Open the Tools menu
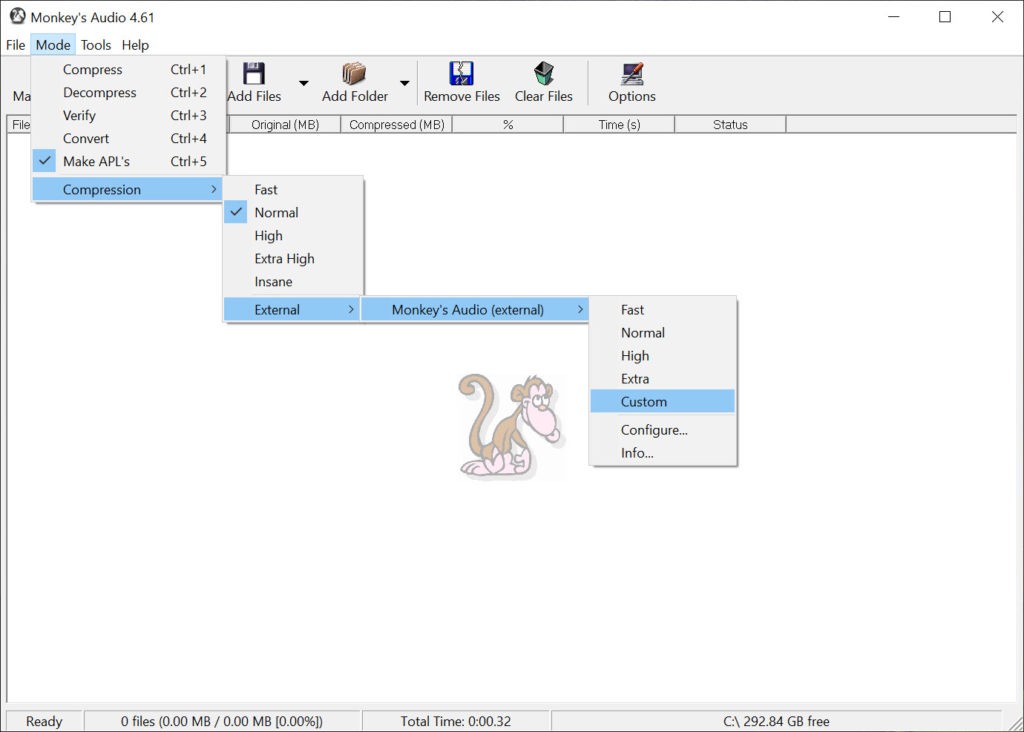This screenshot has height=732, width=1024. 96,45
